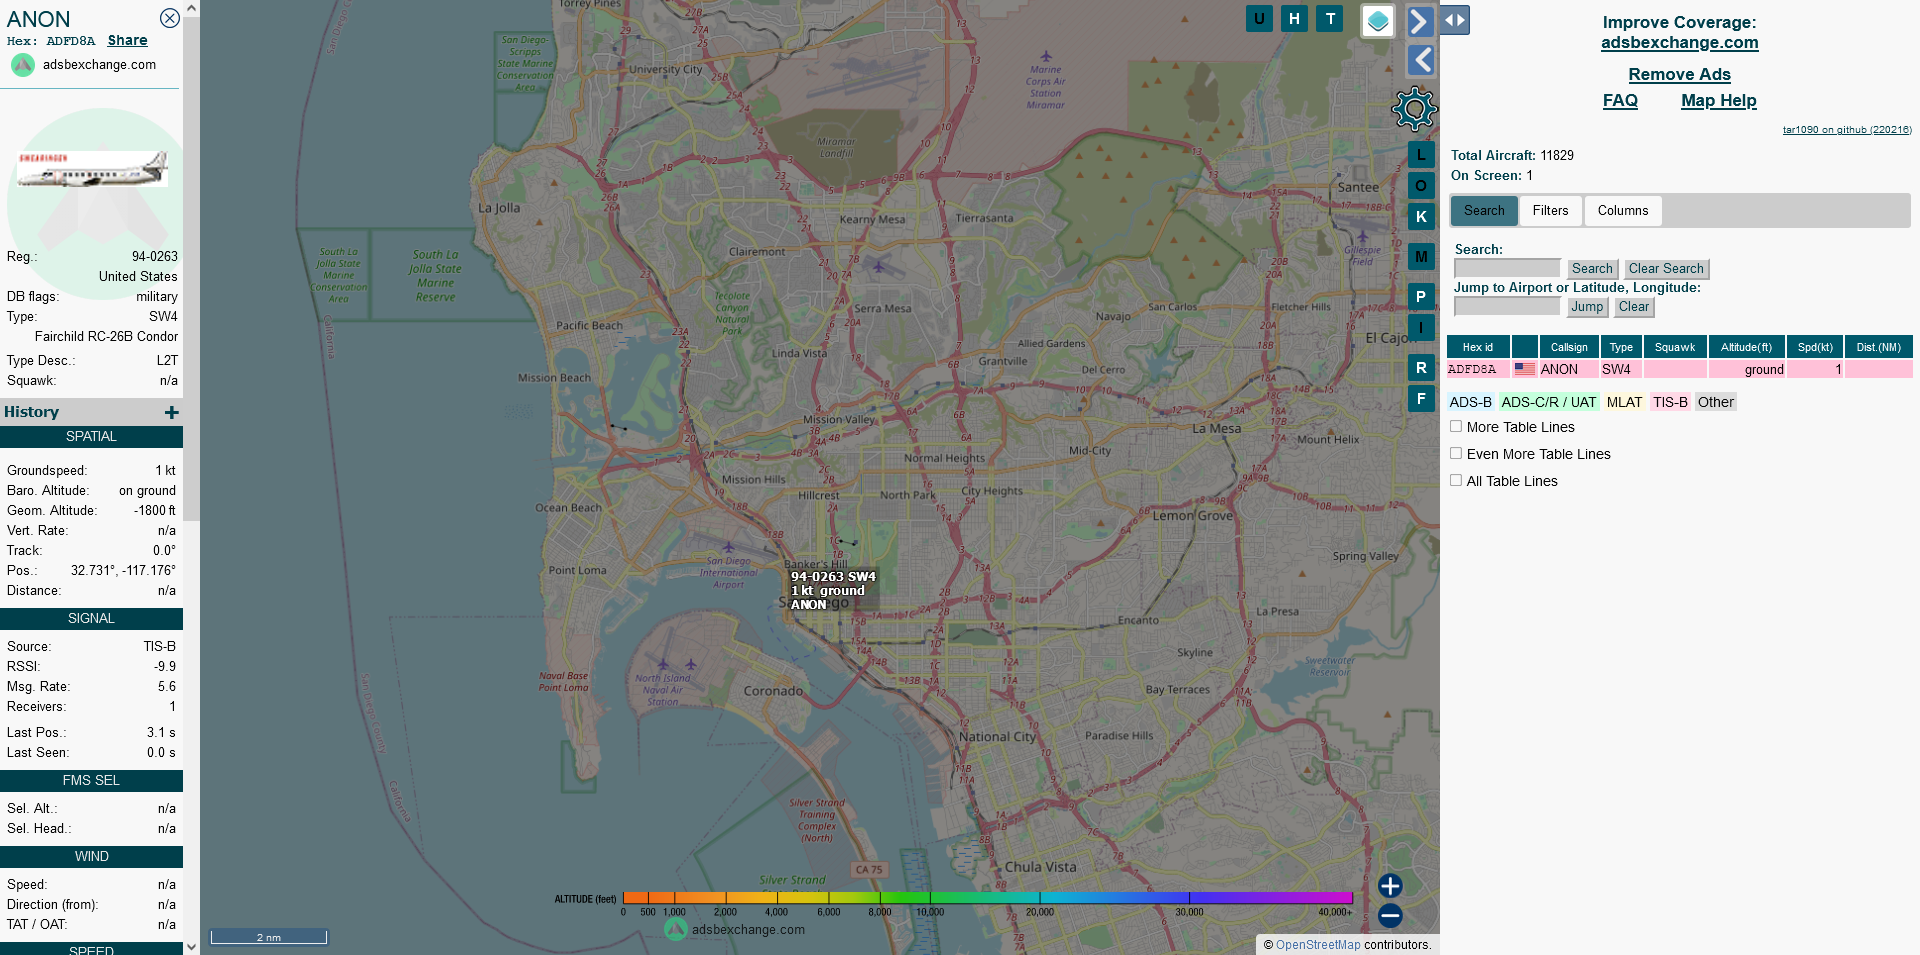Toggle the R map button

coord(1421,367)
